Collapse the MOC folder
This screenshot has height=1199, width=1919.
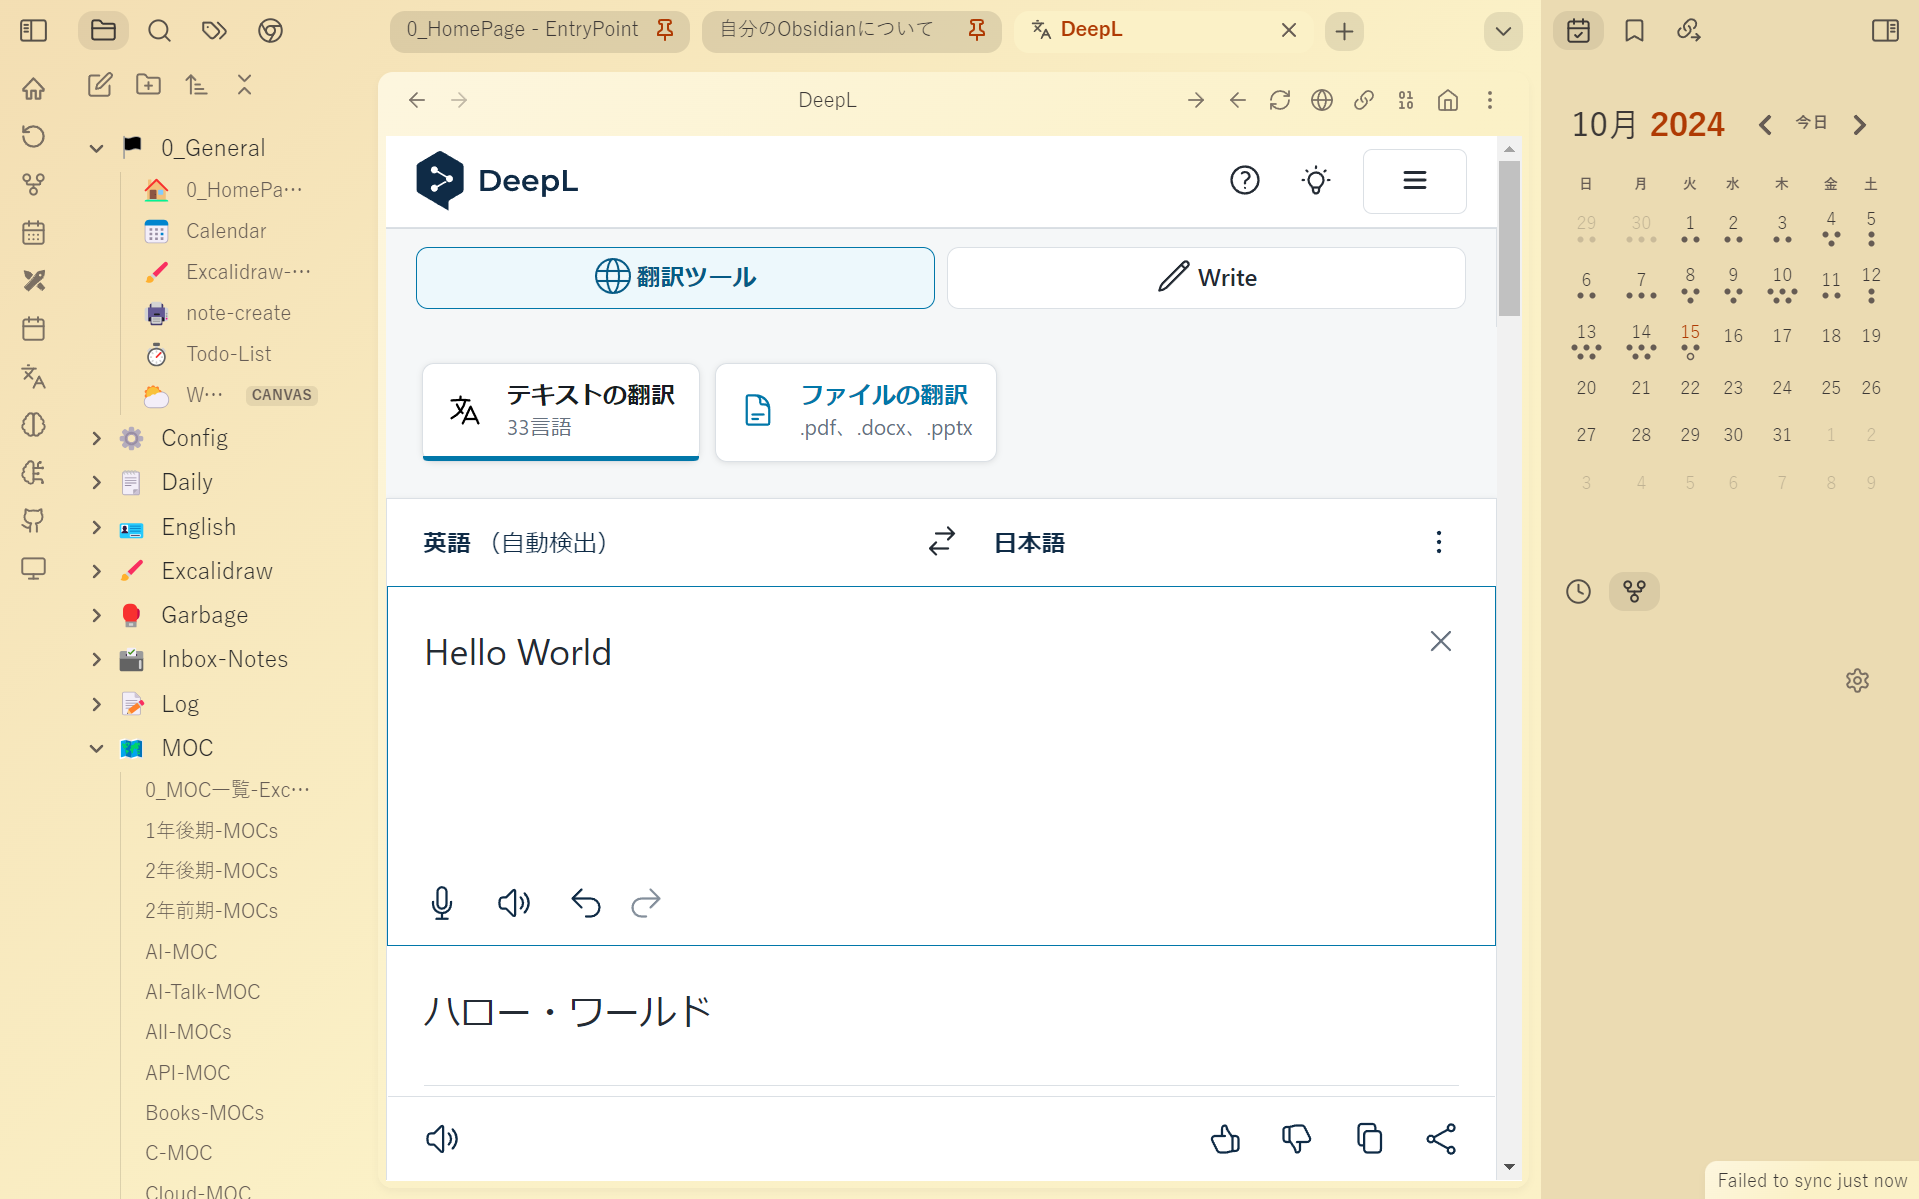(x=96, y=748)
